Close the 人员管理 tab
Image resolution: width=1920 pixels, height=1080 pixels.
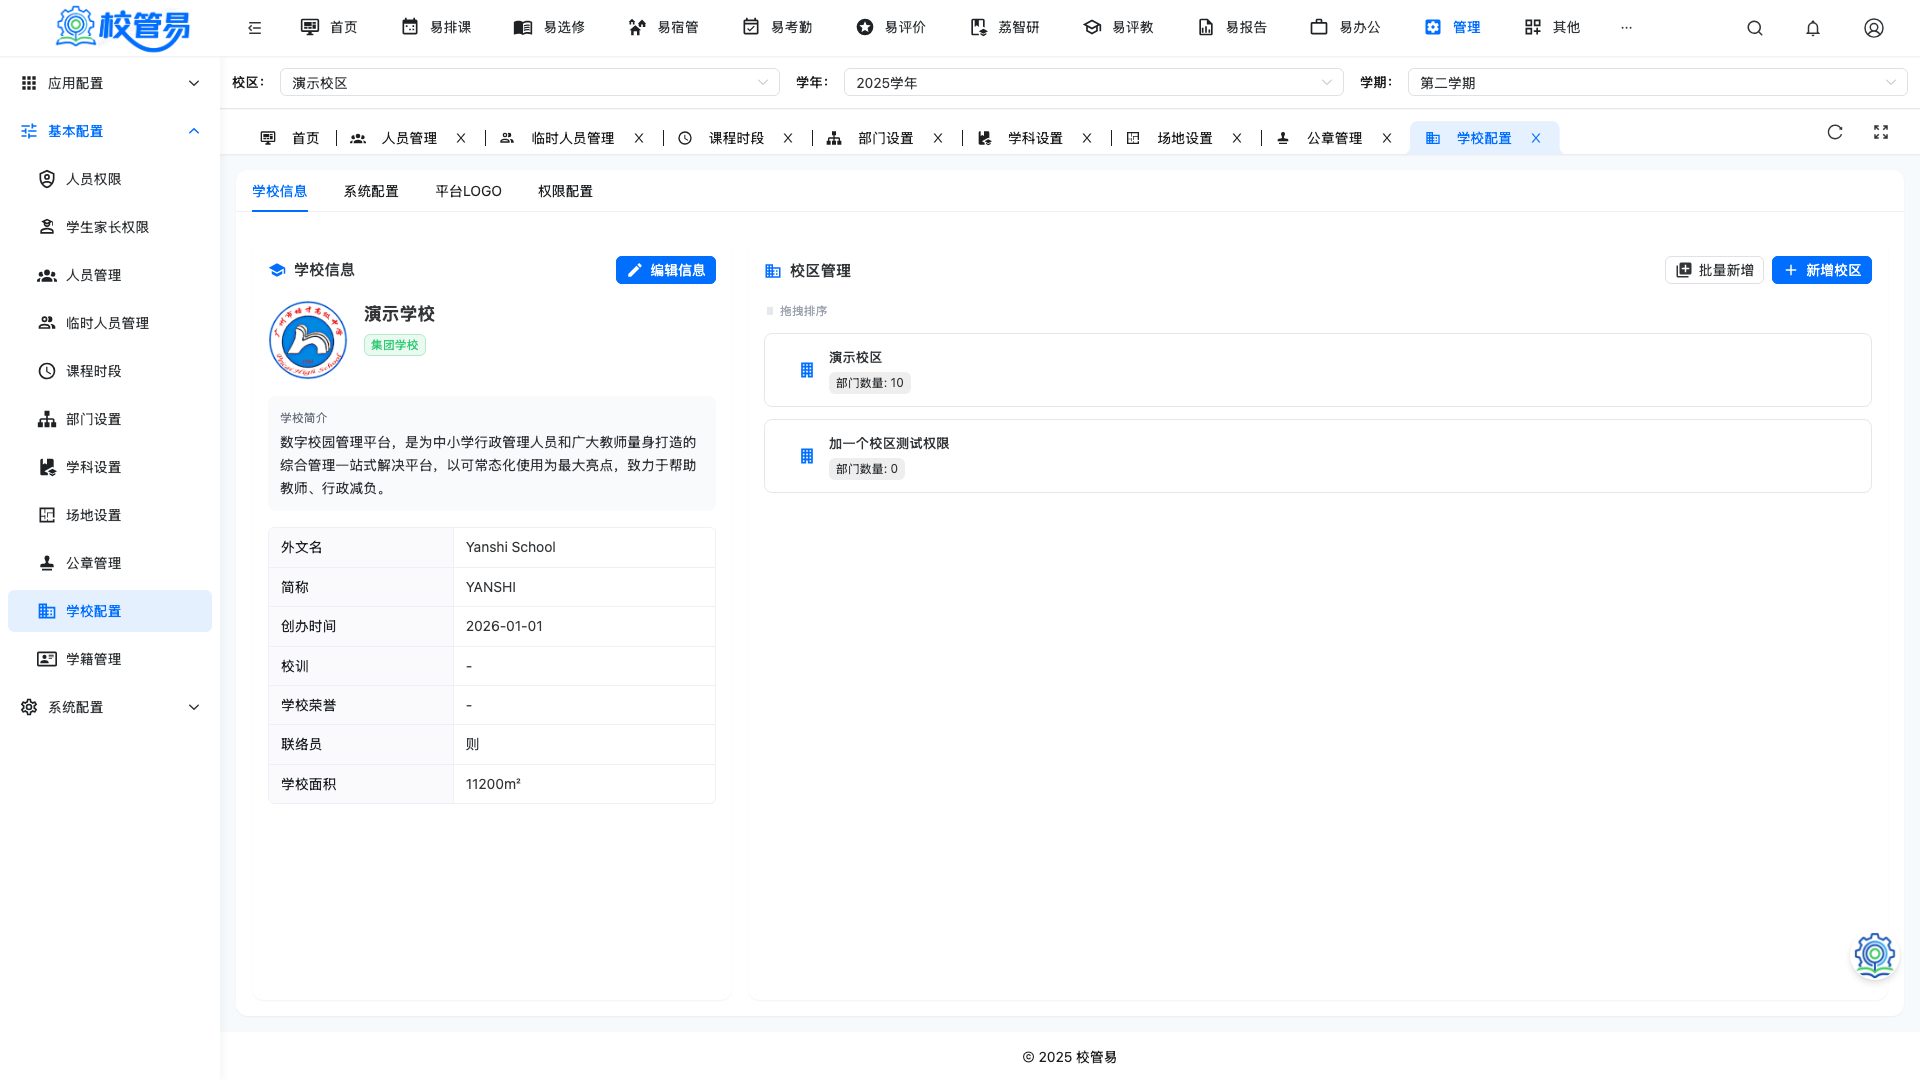click(x=461, y=138)
